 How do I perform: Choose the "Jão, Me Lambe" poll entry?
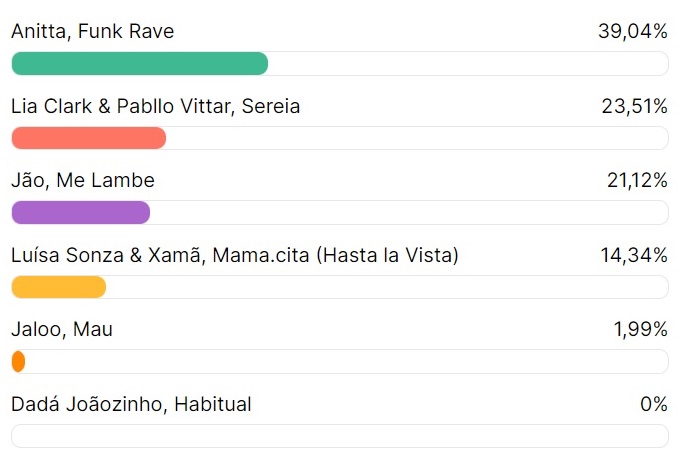click(82, 181)
